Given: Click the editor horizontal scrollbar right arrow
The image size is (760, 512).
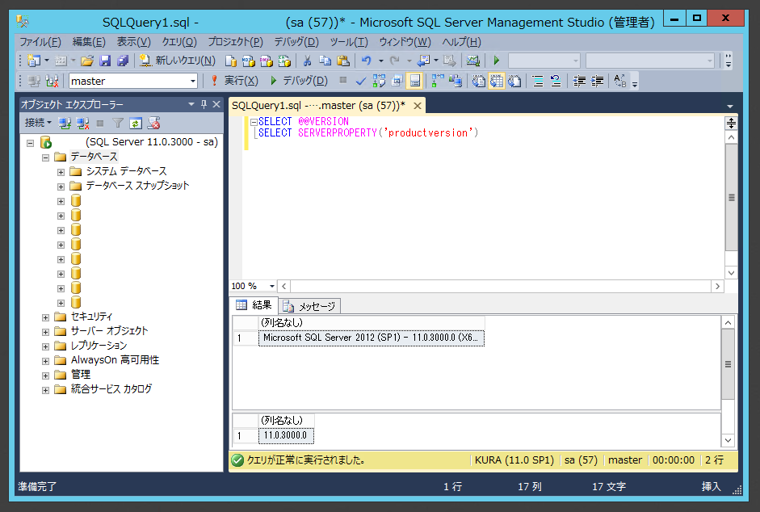Looking at the screenshot, I should (x=717, y=286).
